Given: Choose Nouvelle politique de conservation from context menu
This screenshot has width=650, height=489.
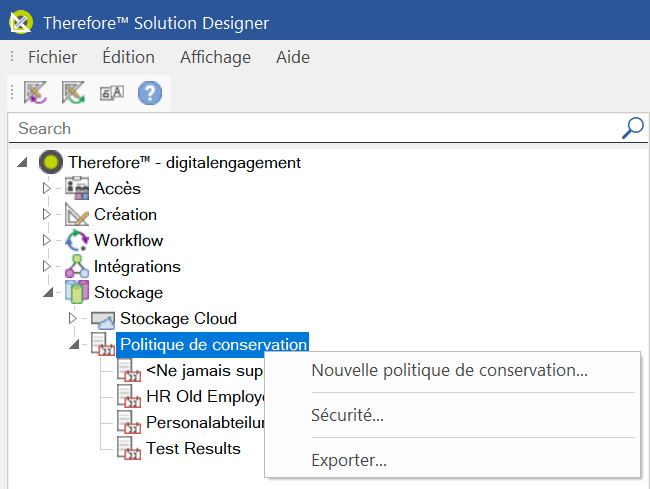Looking at the screenshot, I should [449, 371].
